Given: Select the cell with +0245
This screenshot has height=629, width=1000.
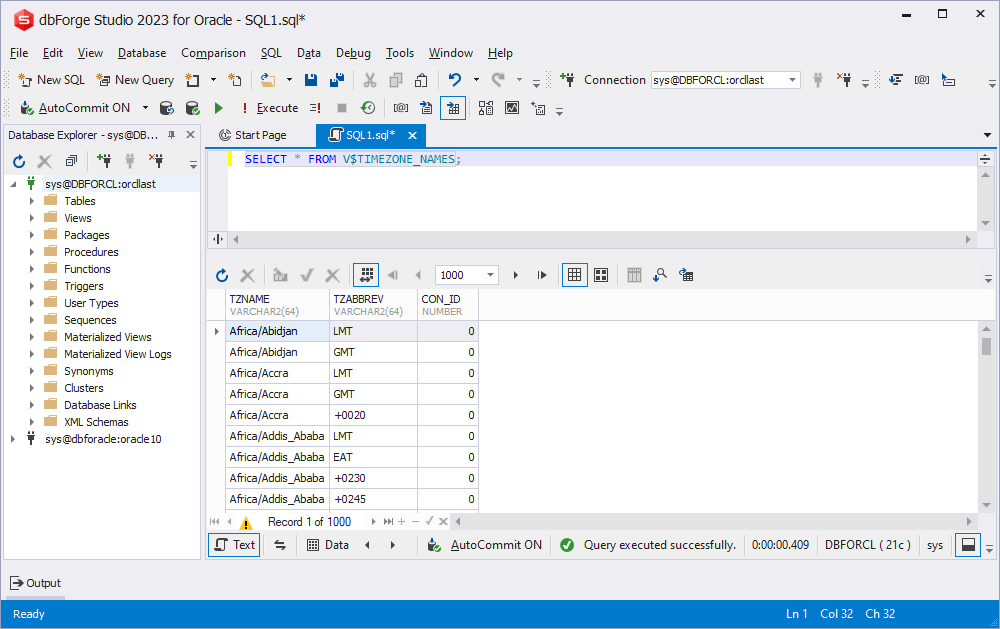Looking at the screenshot, I should tap(374, 500).
